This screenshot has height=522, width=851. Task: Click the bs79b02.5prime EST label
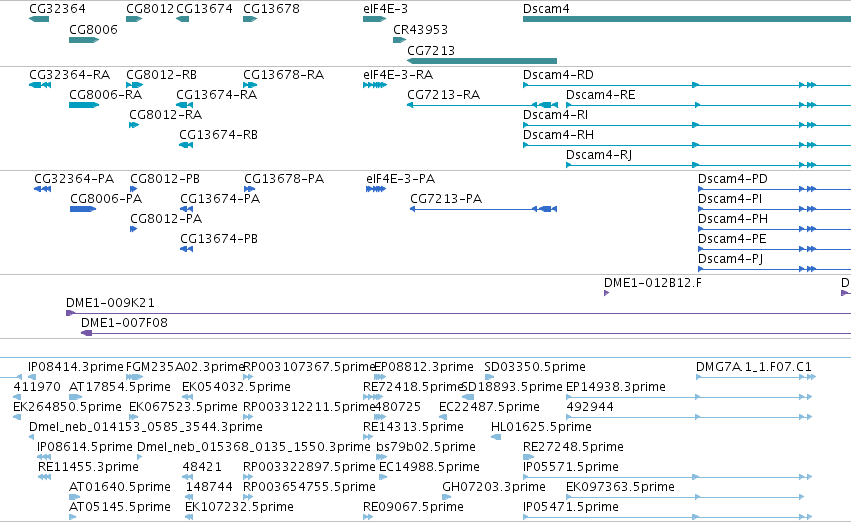tap(426, 447)
